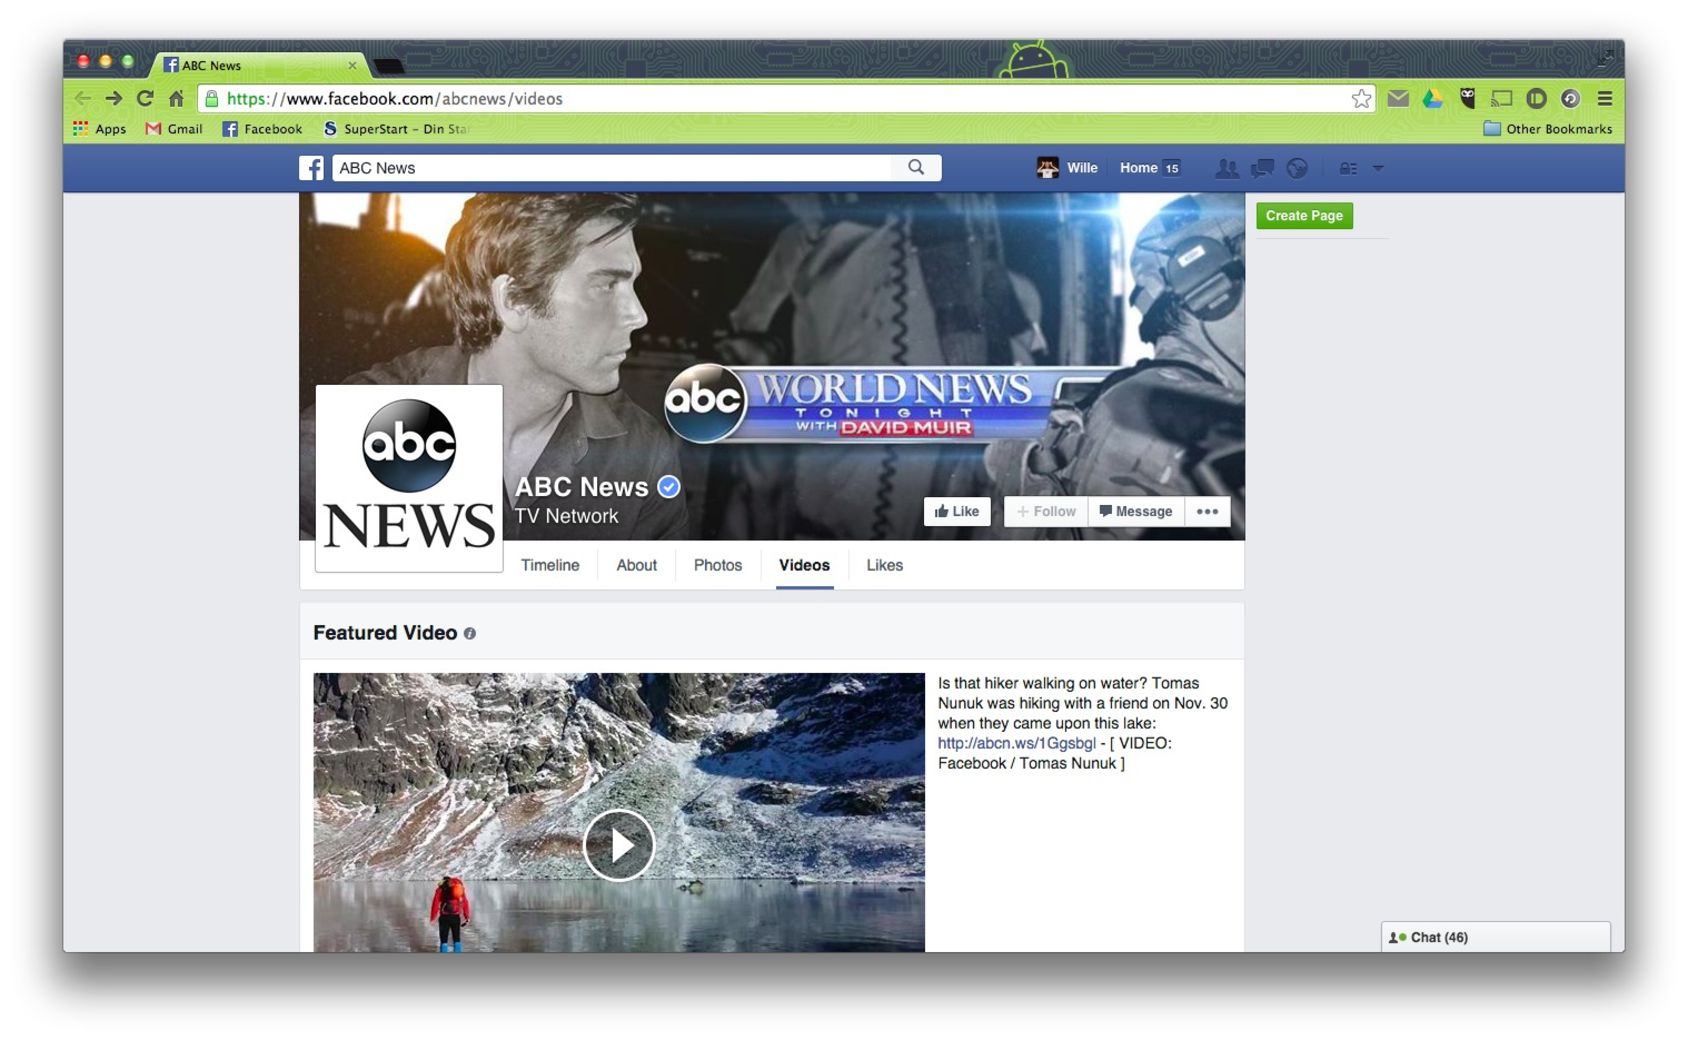Open the Other Bookmarks folder
The height and width of the screenshot is (1040, 1688).
pyautogui.click(x=1547, y=129)
